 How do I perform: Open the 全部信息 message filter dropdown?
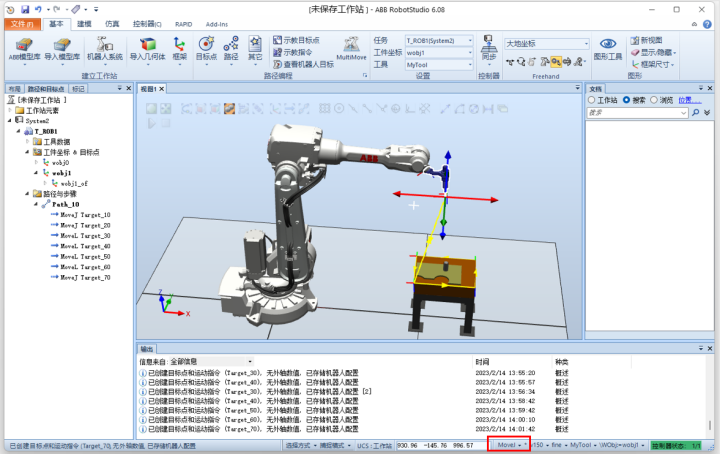click(211, 362)
